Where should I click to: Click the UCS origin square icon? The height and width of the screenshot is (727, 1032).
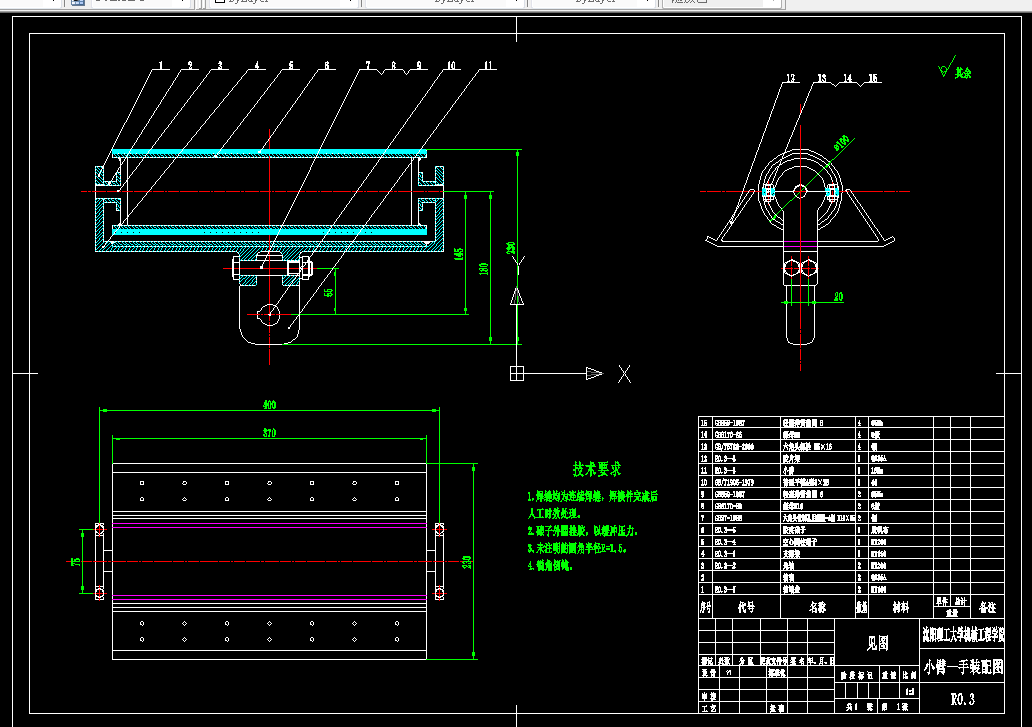(517, 374)
